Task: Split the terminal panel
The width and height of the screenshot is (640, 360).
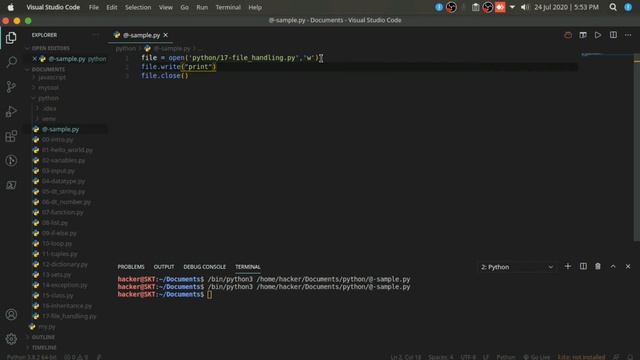Action: click(583, 267)
